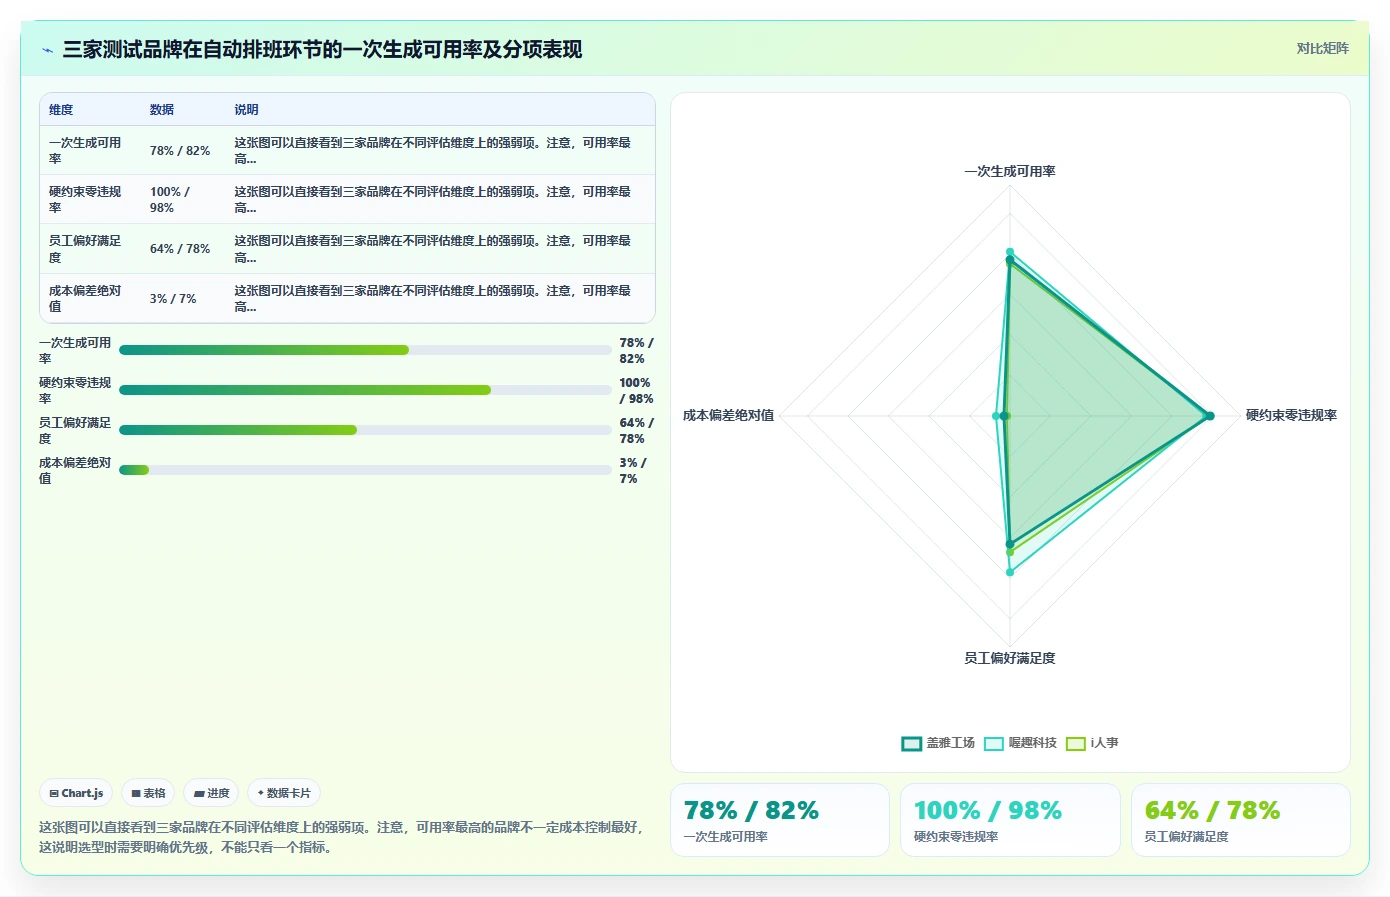This screenshot has height=897, width=1390.
Task: Click the 数据卡片 tag chip
Action: pos(284,793)
